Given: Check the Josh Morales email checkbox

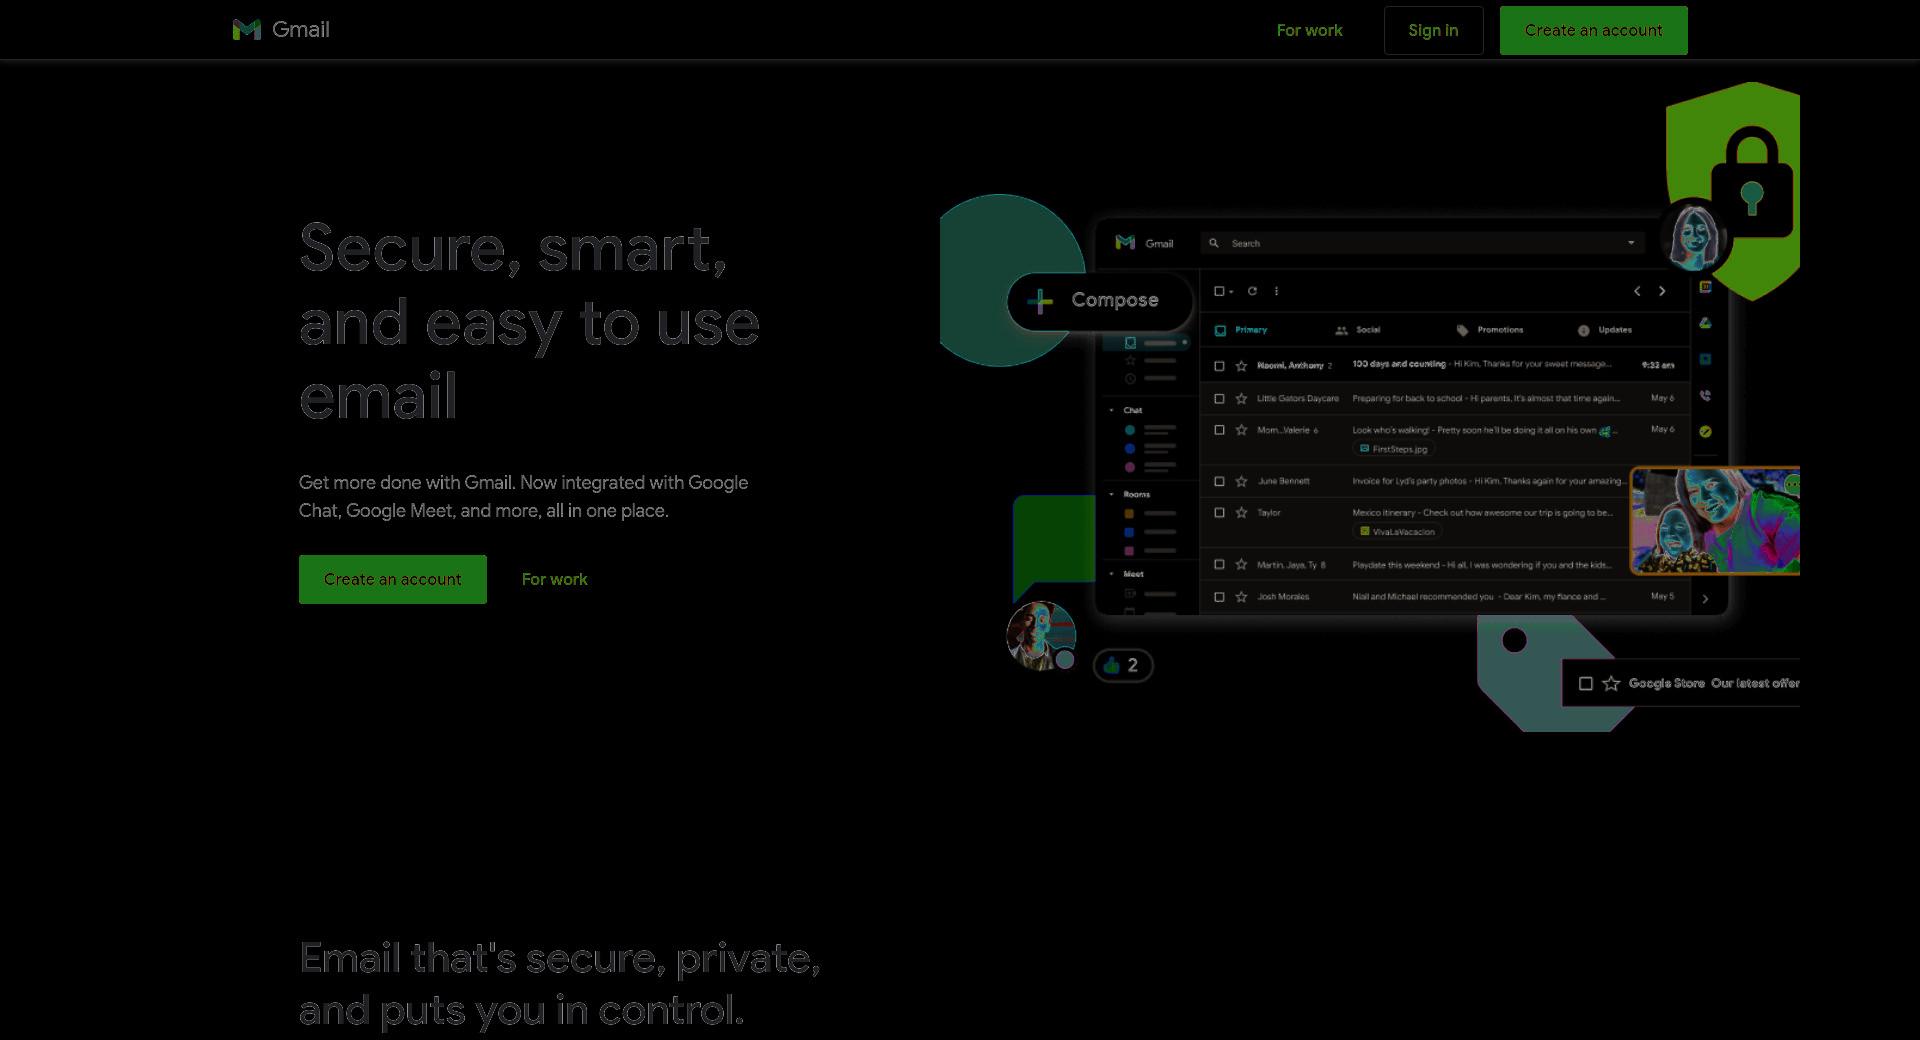Looking at the screenshot, I should click(x=1219, y=597).
